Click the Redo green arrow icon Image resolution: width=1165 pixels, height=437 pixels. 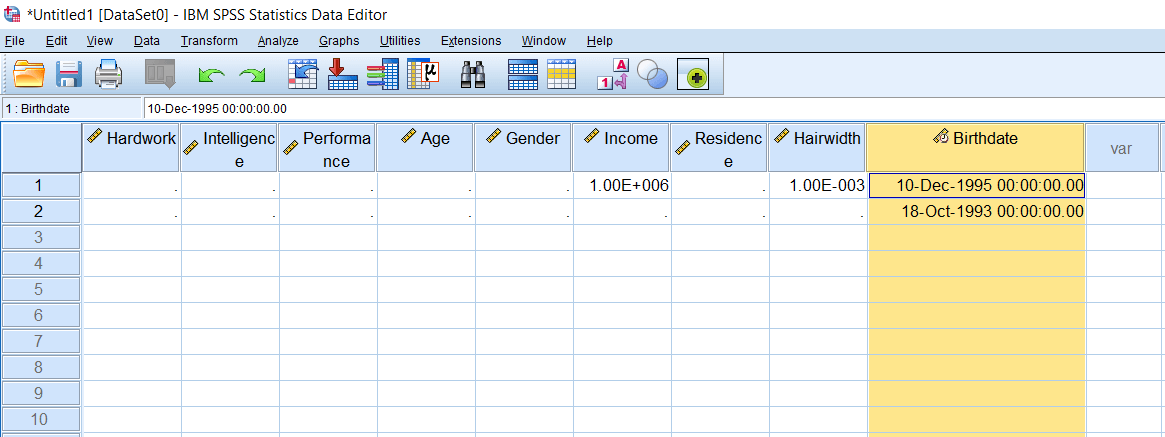click(x=252, y=74)
